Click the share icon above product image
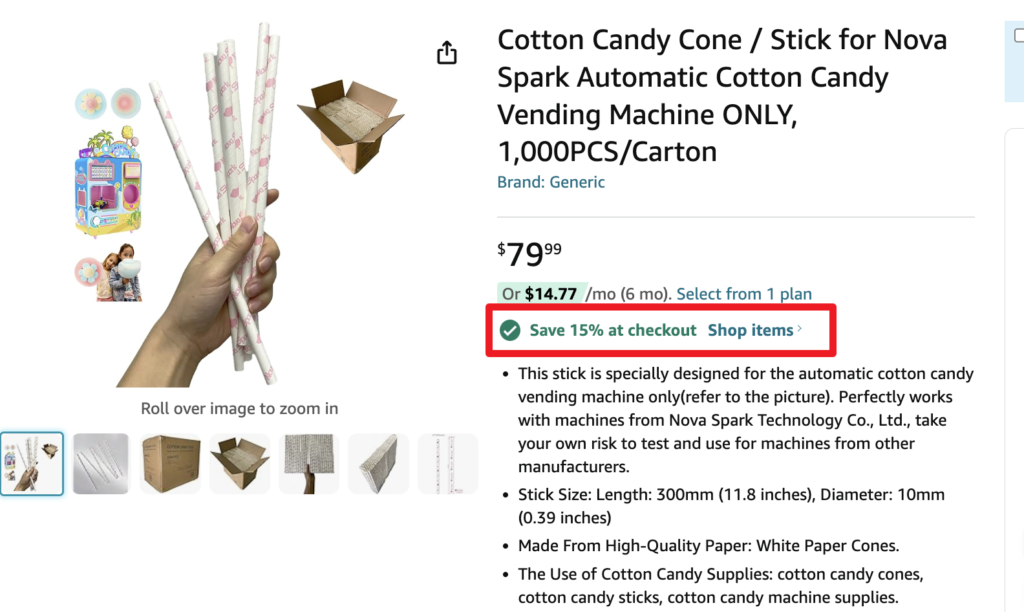 tap(447, 53)
